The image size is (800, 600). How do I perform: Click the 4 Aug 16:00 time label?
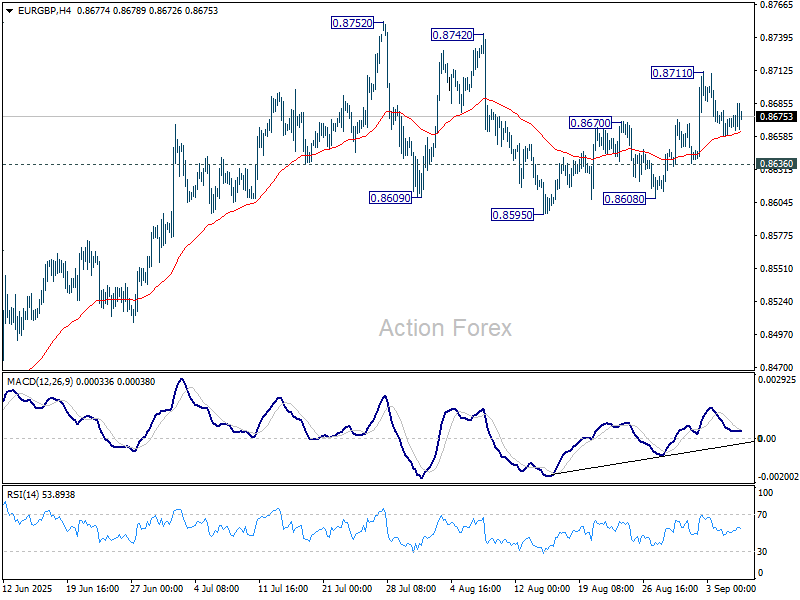click(x=476, y=588)
